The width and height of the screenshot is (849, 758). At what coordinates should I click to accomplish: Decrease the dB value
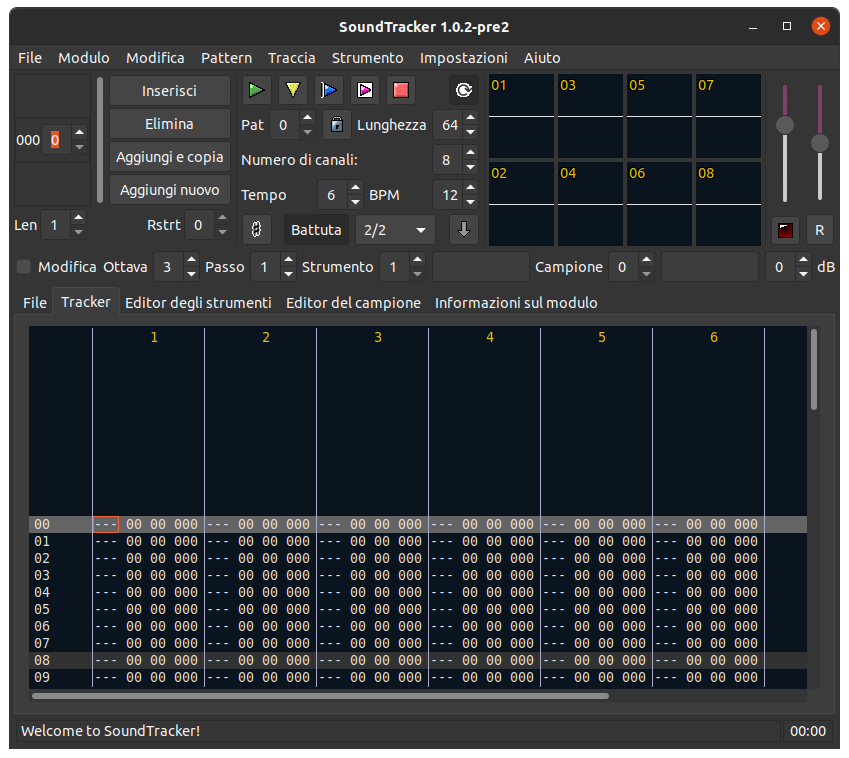tap(804, 274)
